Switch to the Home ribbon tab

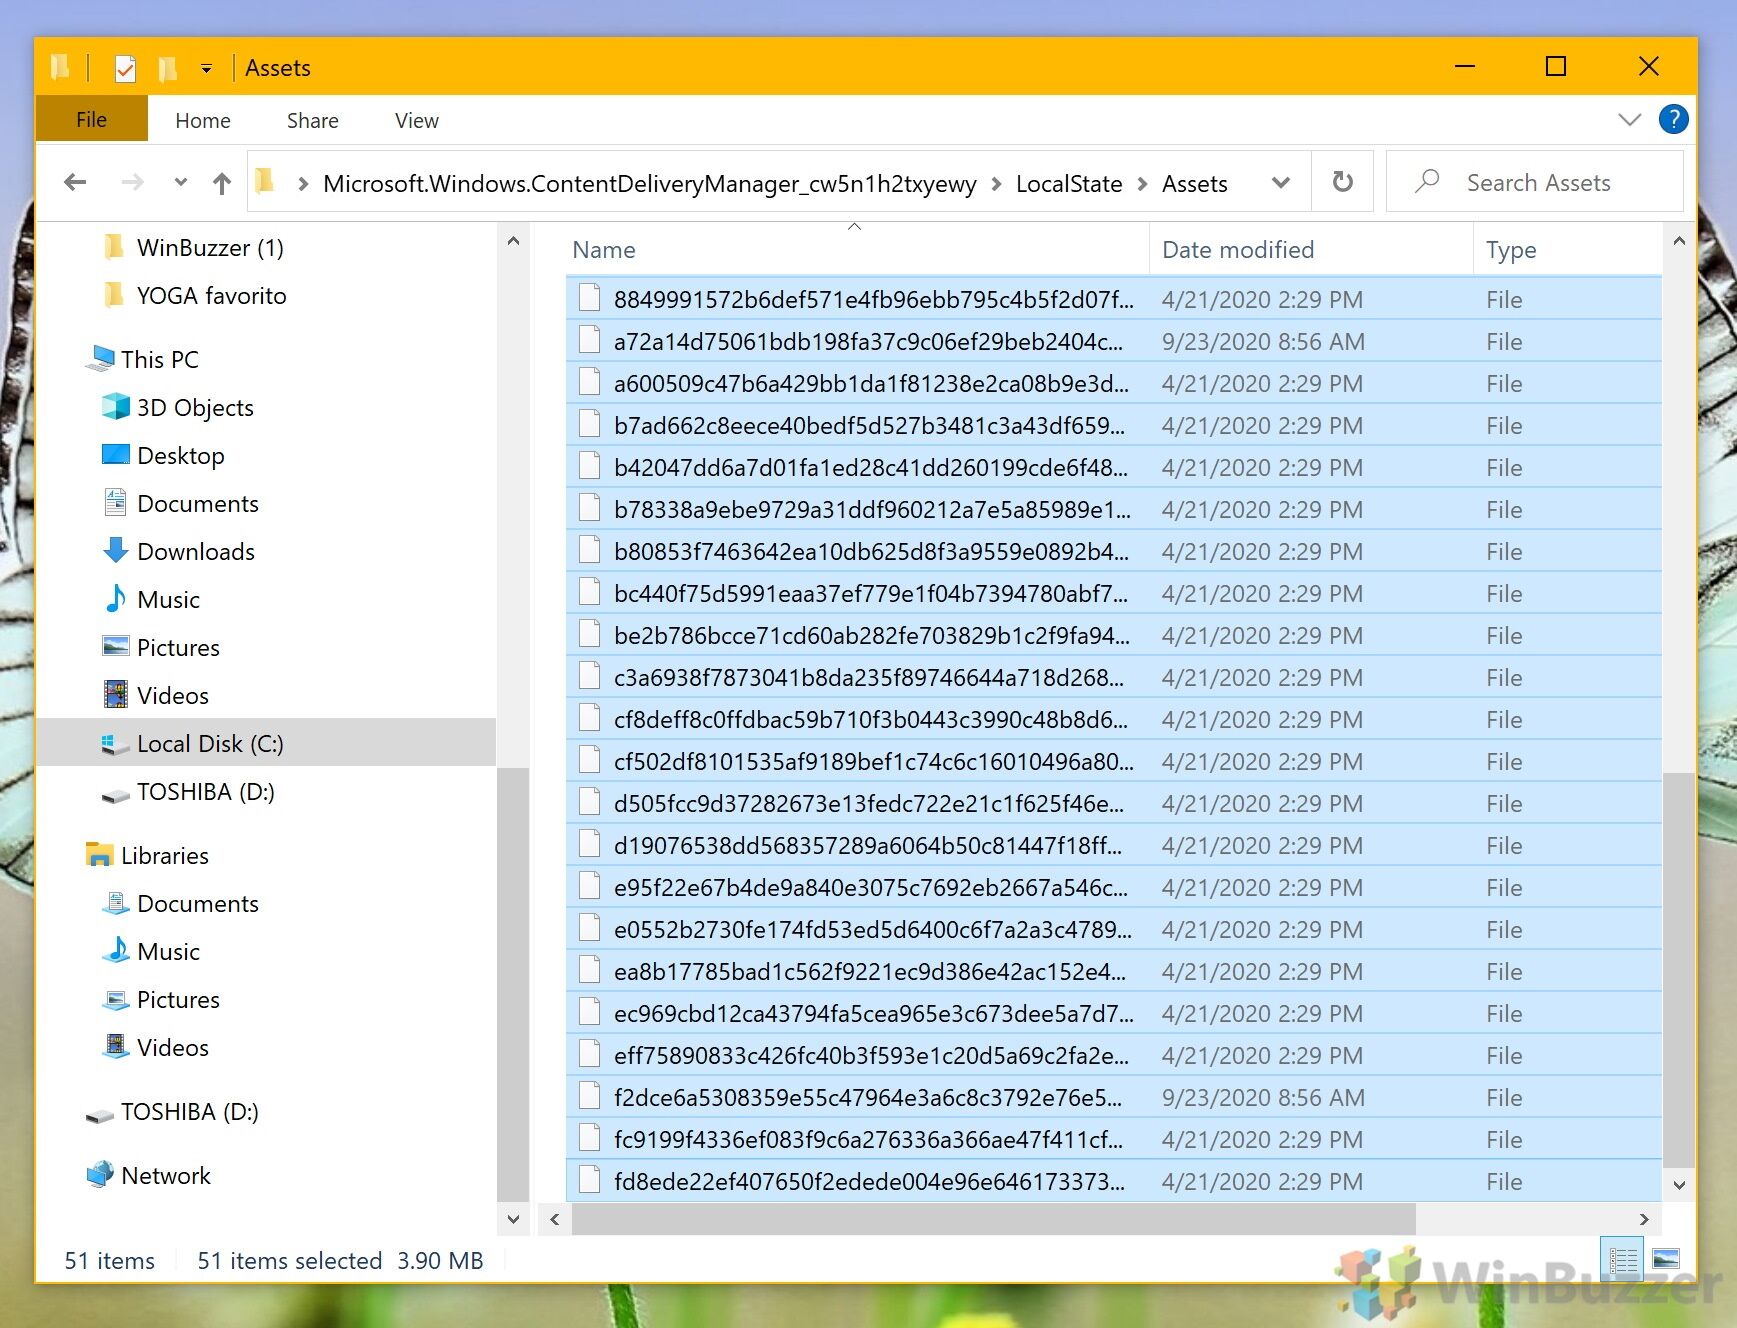point(203,120)
